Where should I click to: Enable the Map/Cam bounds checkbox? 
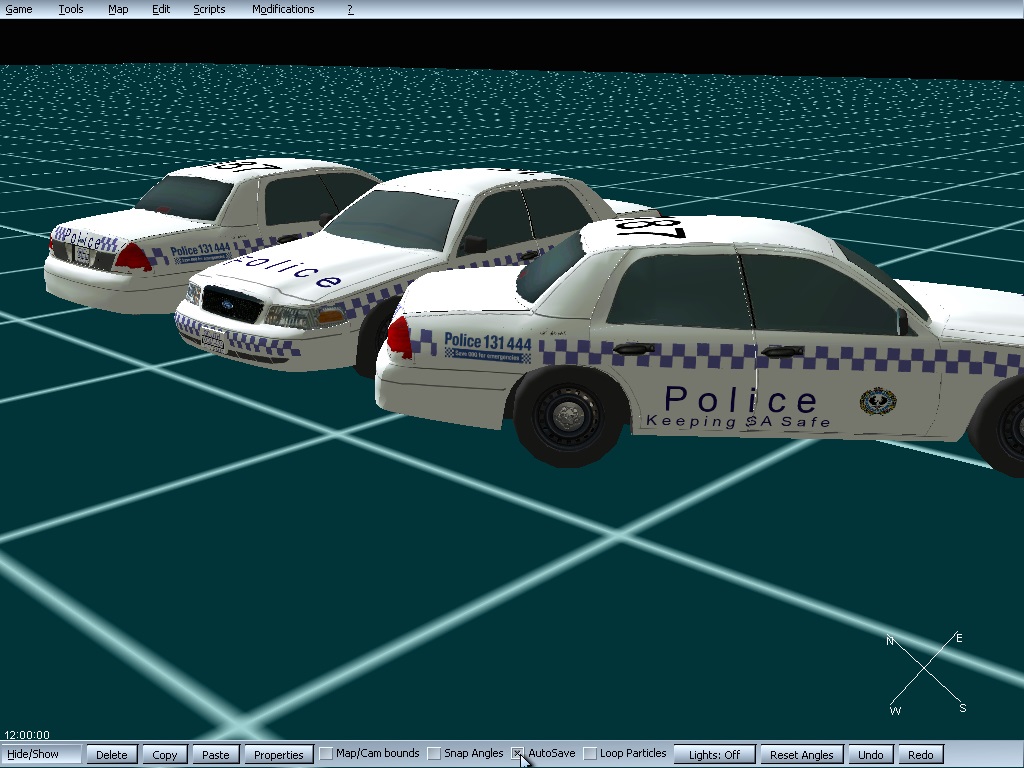326,754
